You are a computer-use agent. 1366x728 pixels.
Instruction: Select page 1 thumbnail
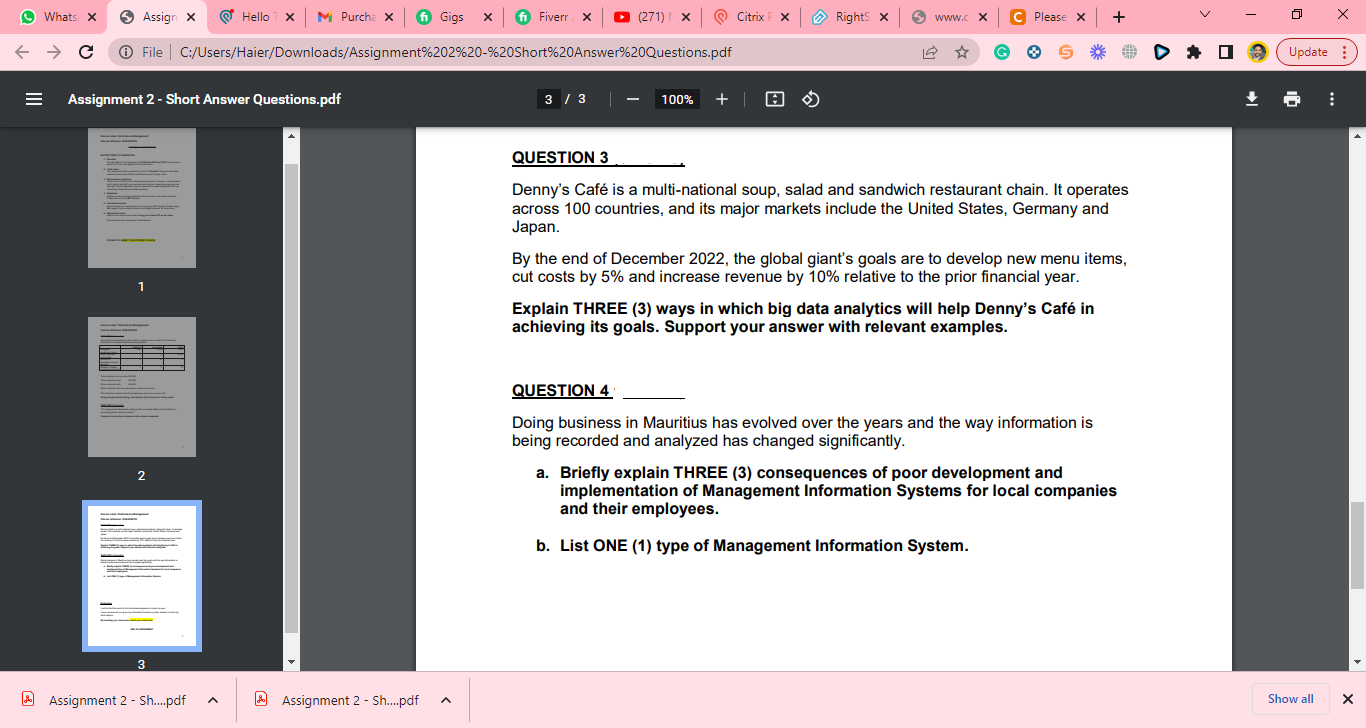click(x=142, y=197)
